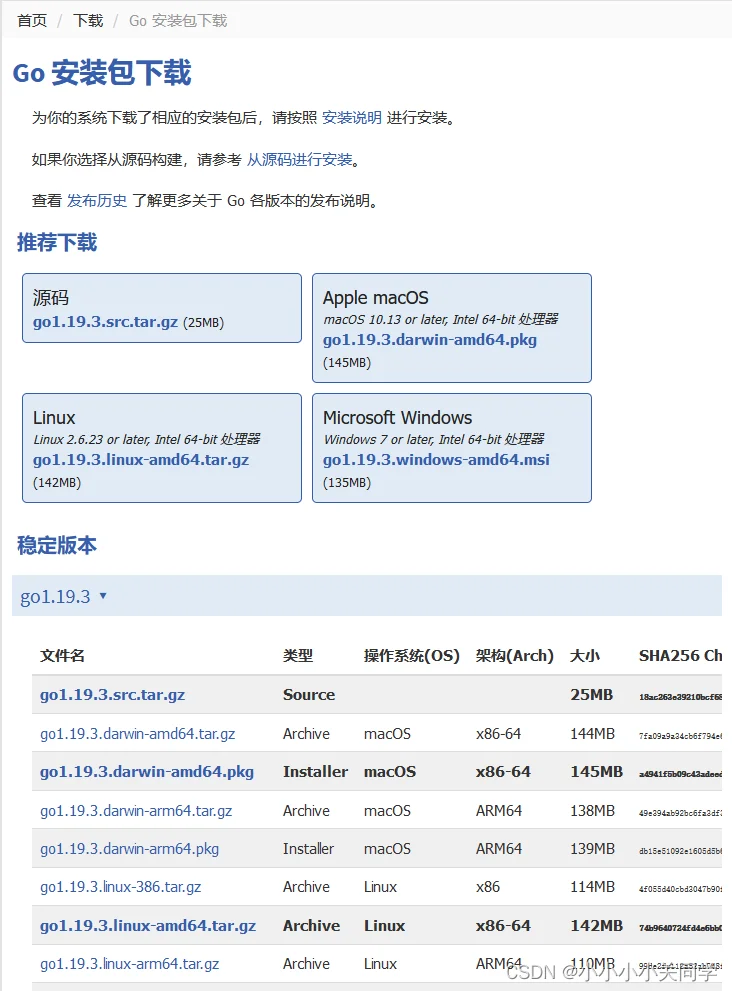
Task: Click go1.19.3.darwin-amd64.tar.gz in table
Action: (138, 734)
